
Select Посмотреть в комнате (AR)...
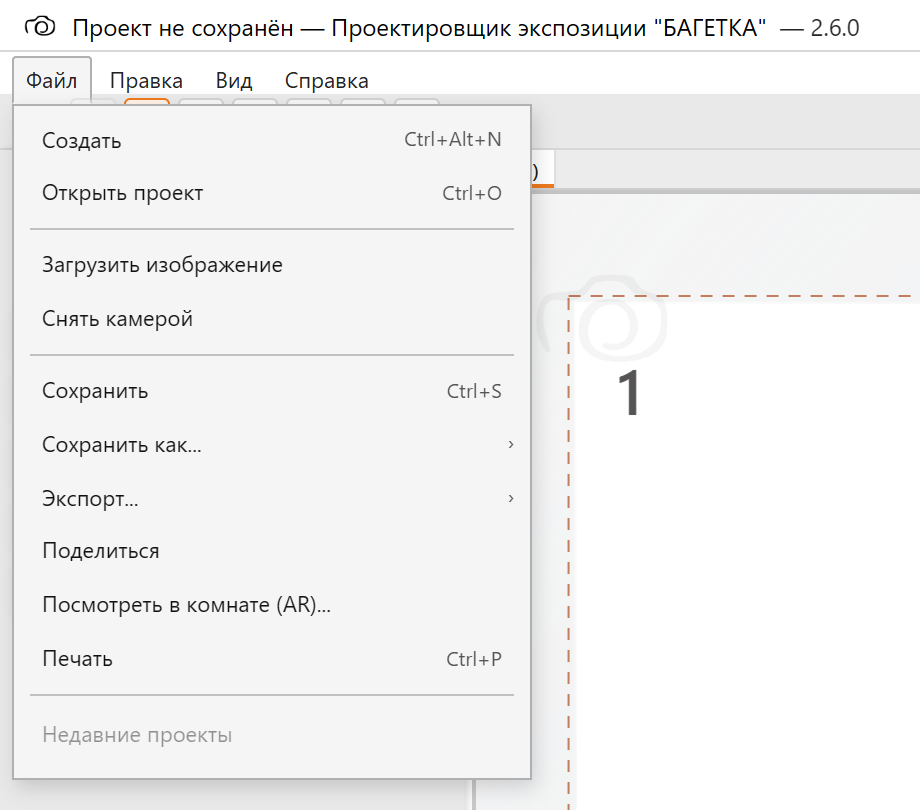pyautogui.click(x=272, y=605)
